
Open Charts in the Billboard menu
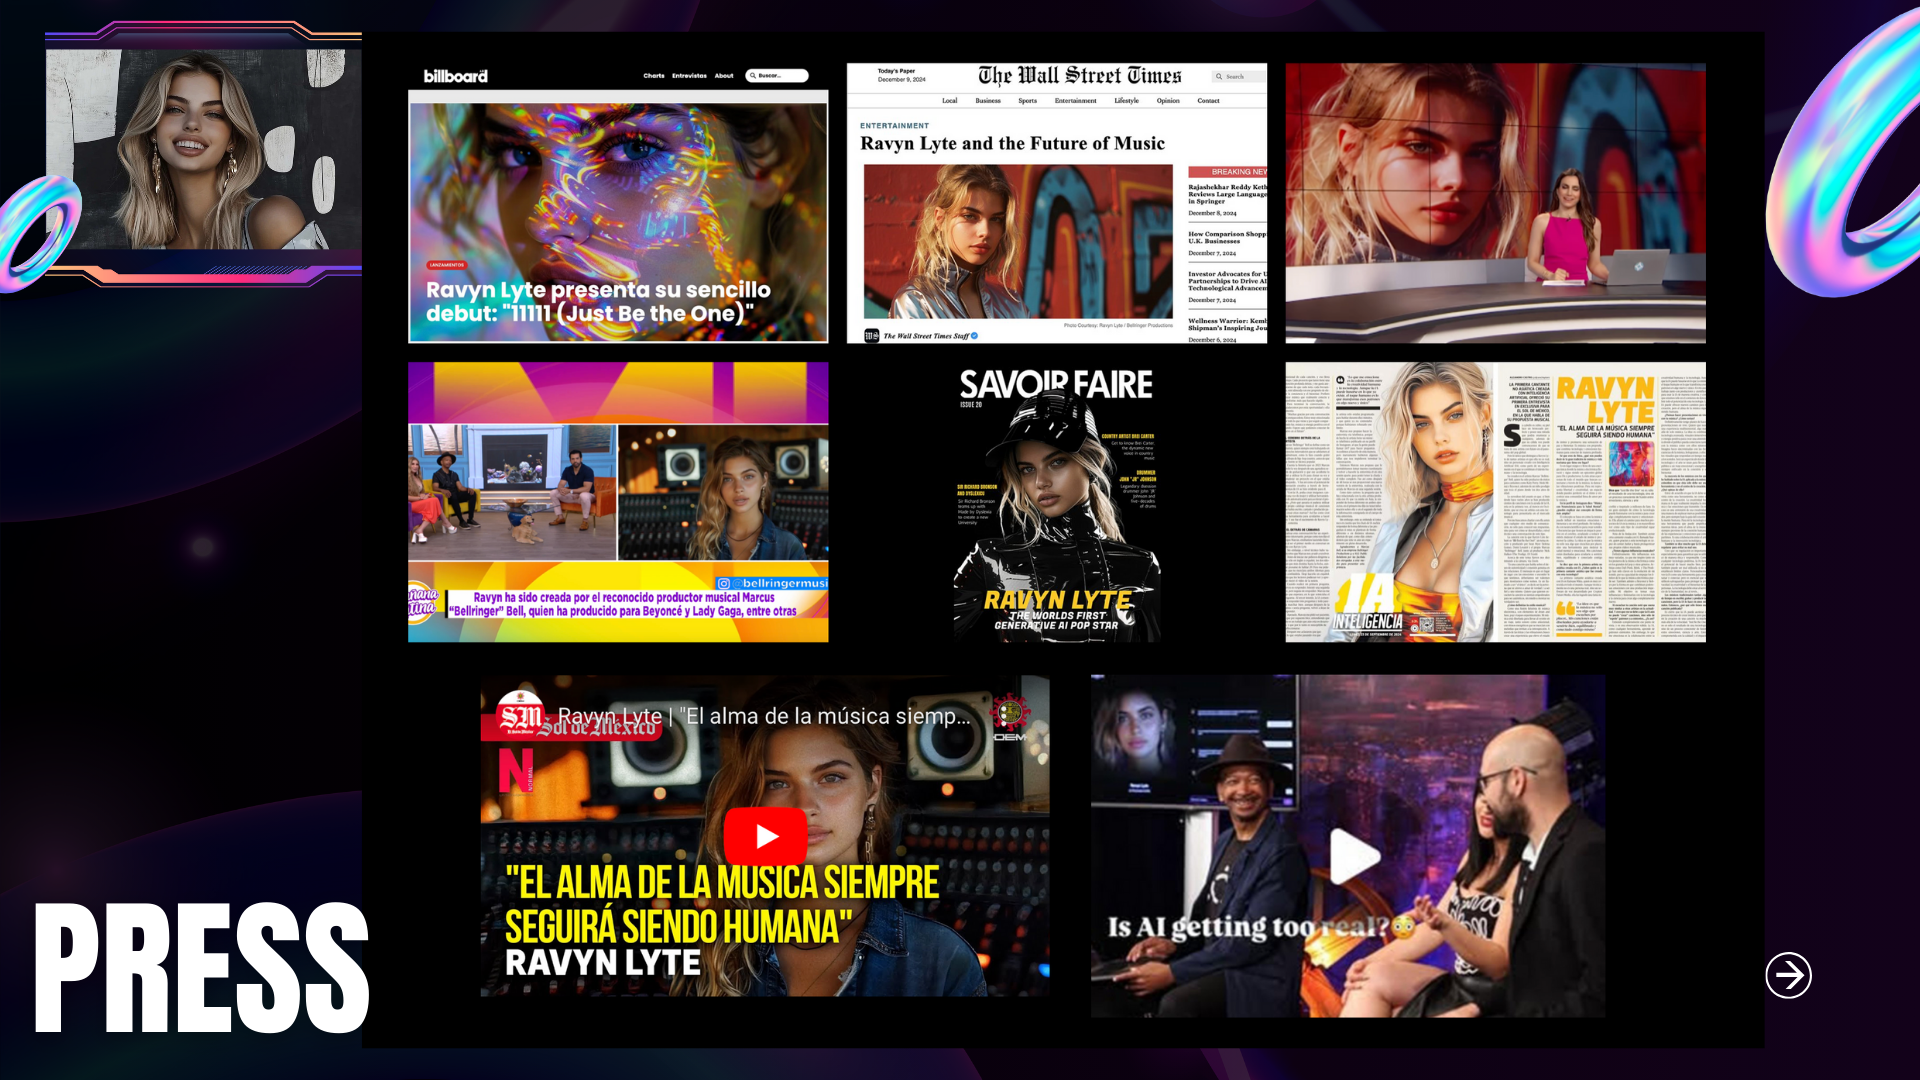pos(654,76)
